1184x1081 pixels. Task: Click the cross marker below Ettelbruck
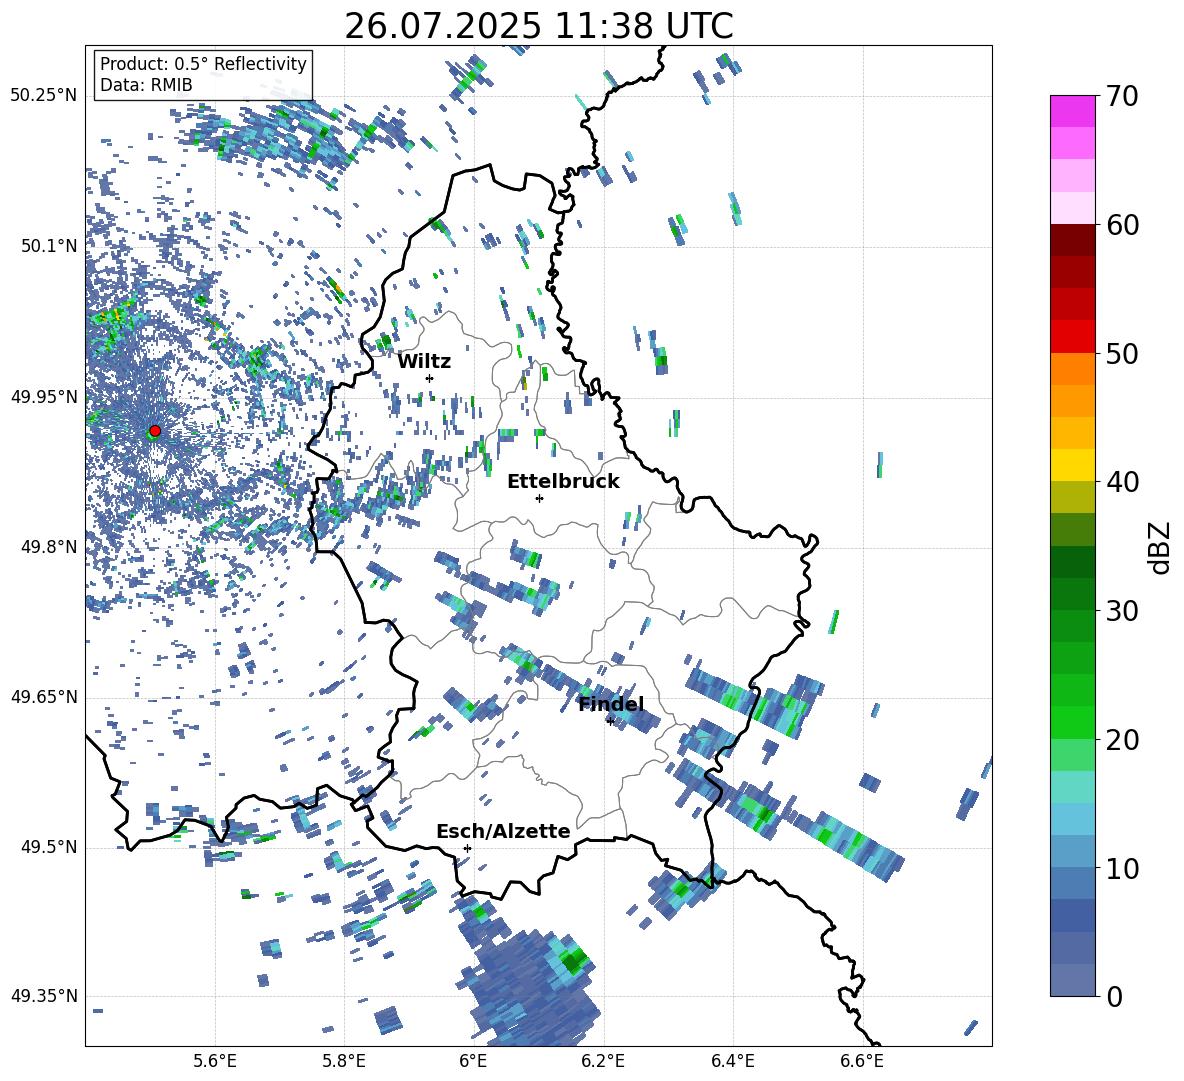[539, 498]
